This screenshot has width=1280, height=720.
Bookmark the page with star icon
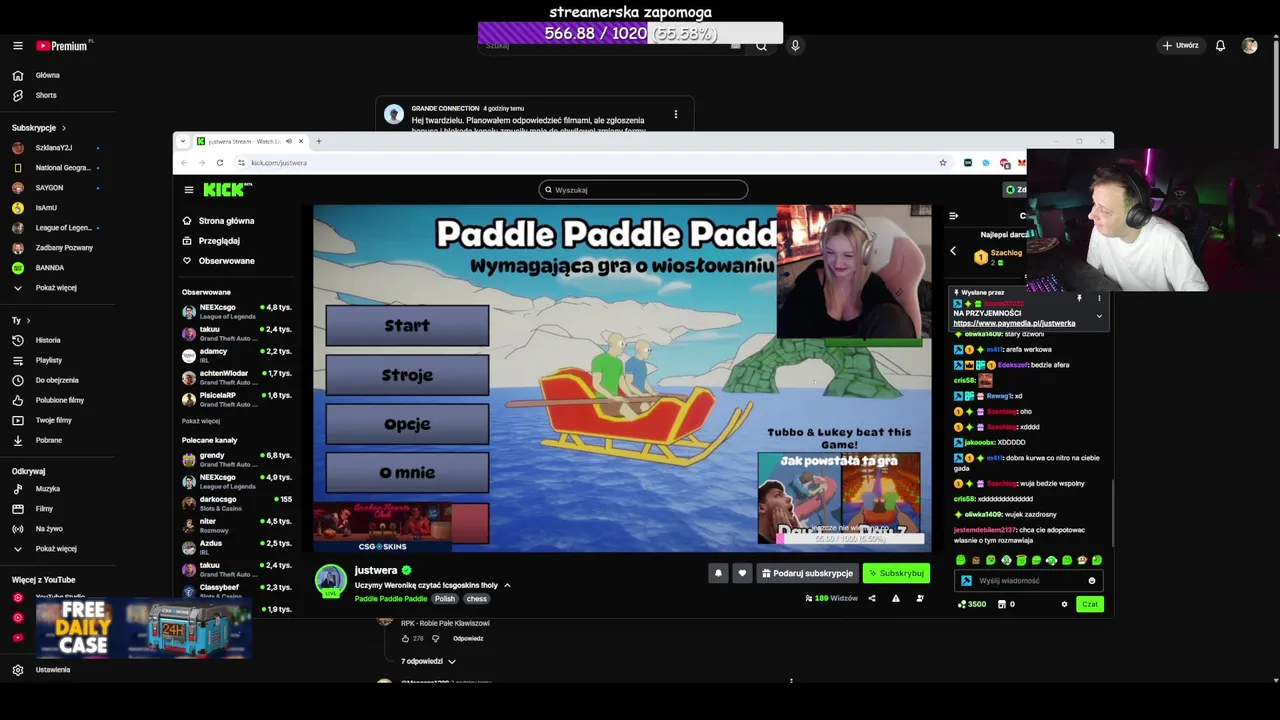point(942,162)
